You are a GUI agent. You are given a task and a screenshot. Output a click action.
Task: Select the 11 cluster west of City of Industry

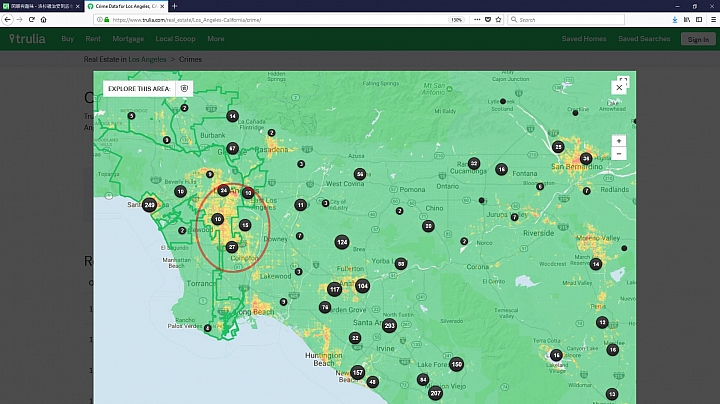click(300, 205)
